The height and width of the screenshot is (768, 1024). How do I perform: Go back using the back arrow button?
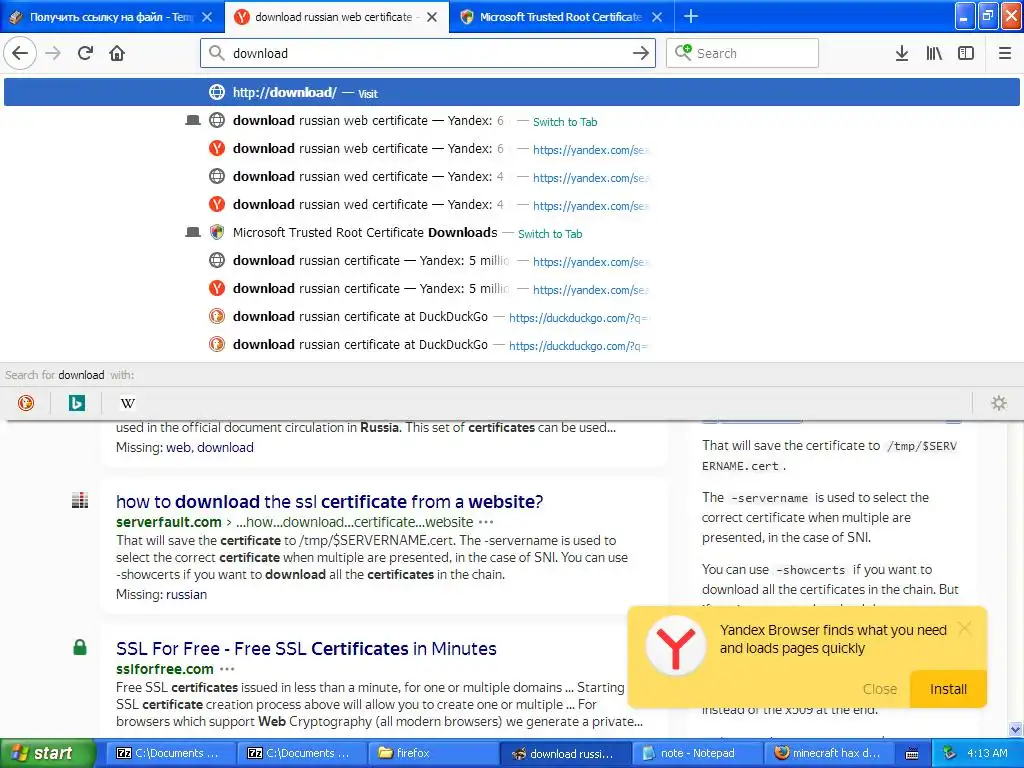click(20, 53)
